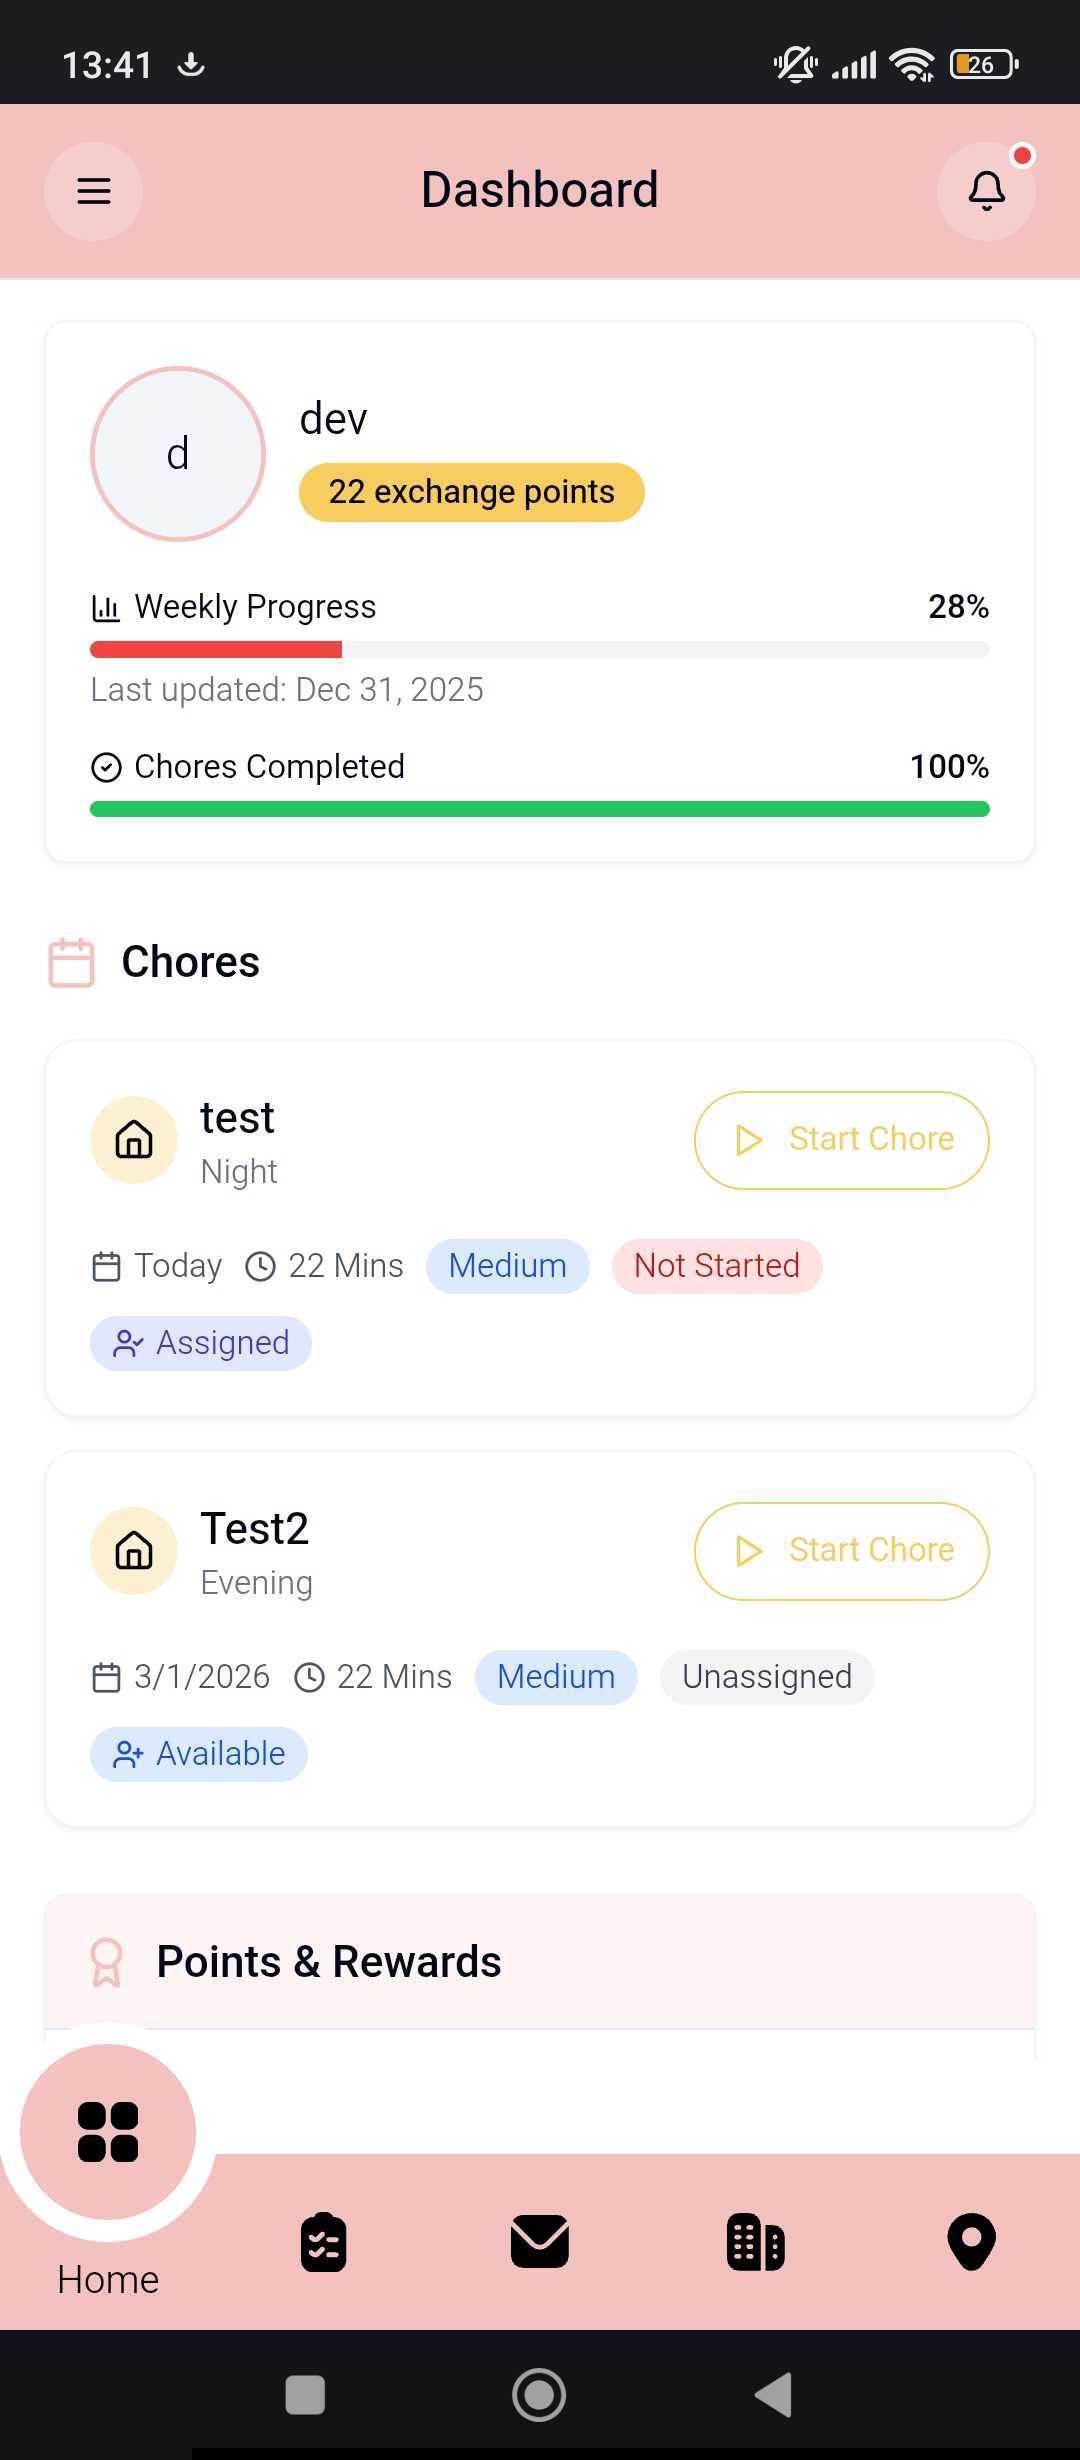Open the hamburger menu

[x=93, y=191]
